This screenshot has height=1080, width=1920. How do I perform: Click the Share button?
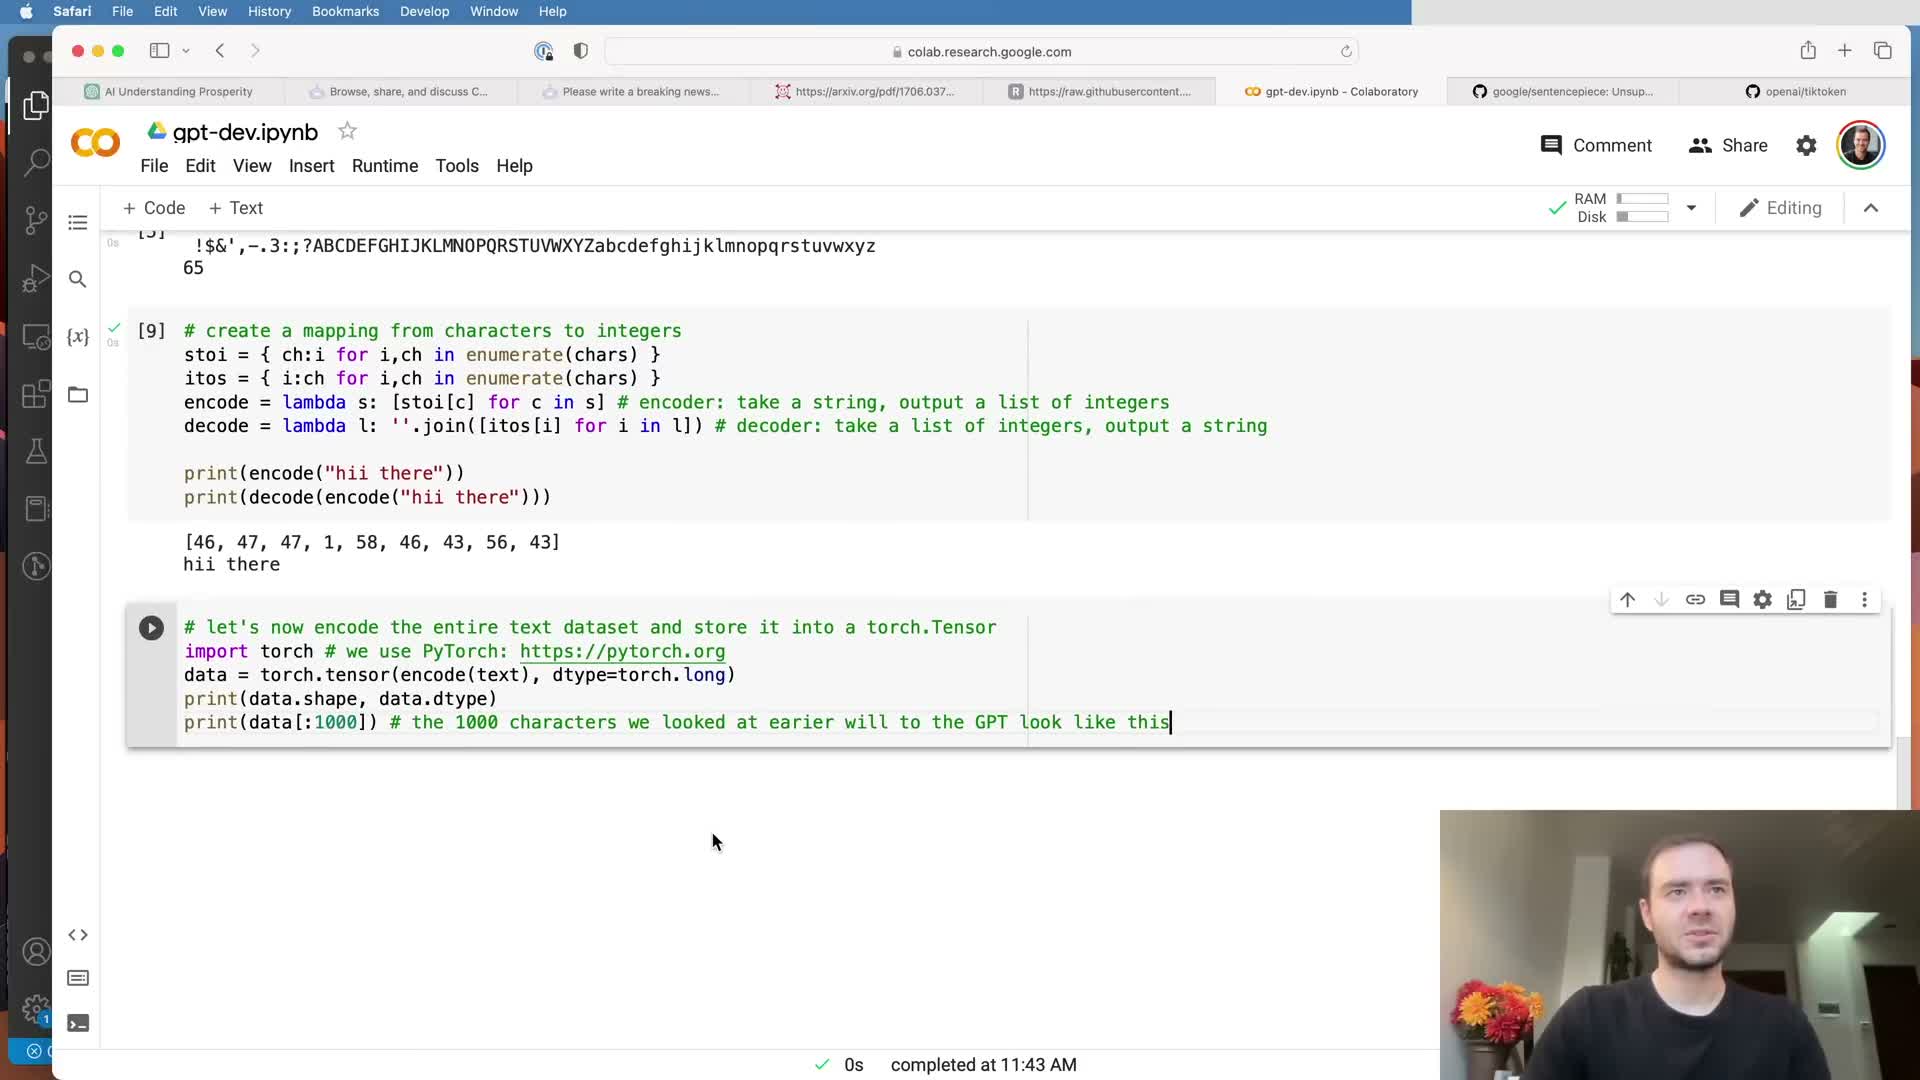tap(1728, 146)
